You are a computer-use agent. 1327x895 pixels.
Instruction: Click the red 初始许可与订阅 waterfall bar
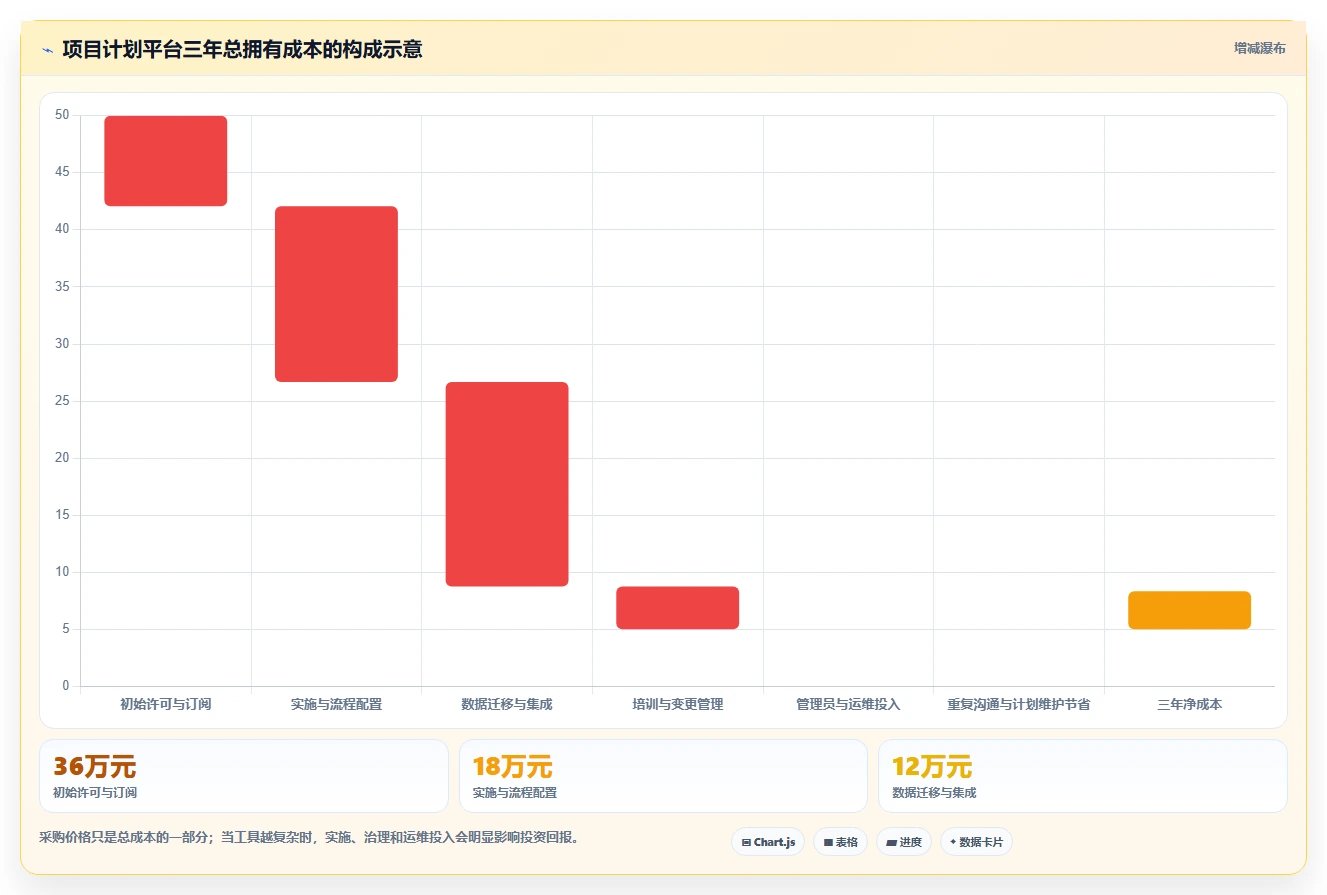[x=166, y=161]
